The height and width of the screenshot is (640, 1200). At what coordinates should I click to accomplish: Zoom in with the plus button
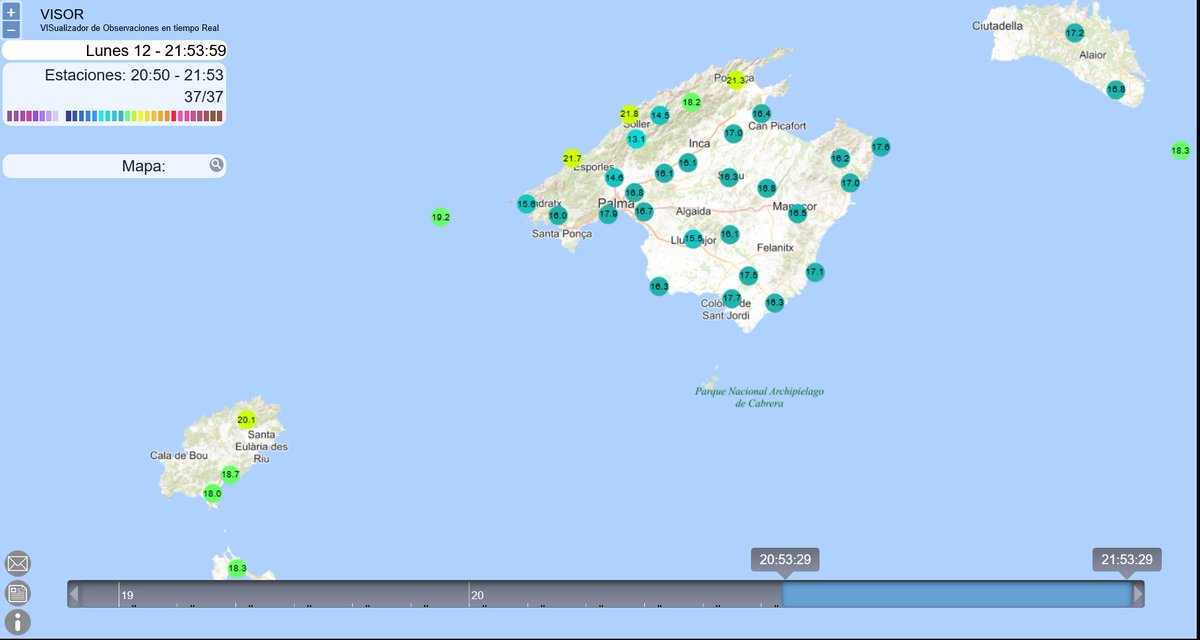click(11, 13)
